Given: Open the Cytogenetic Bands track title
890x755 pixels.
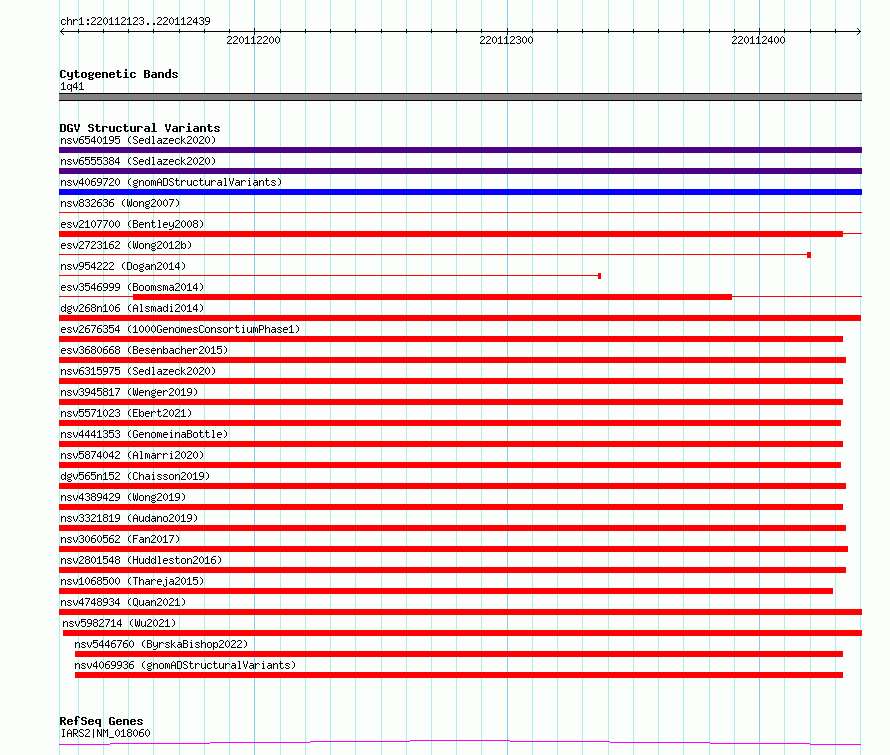Looking at the screenshot, I should (119, 74).
